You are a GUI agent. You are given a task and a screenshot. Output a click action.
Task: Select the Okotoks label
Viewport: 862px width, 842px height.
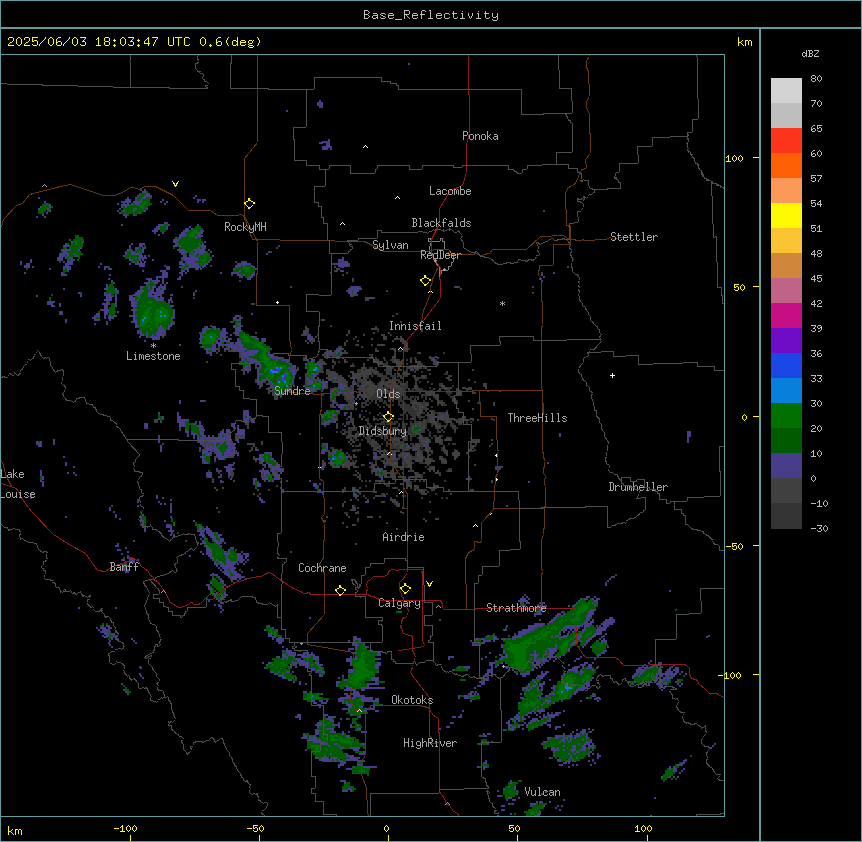[x=412, y=700]
